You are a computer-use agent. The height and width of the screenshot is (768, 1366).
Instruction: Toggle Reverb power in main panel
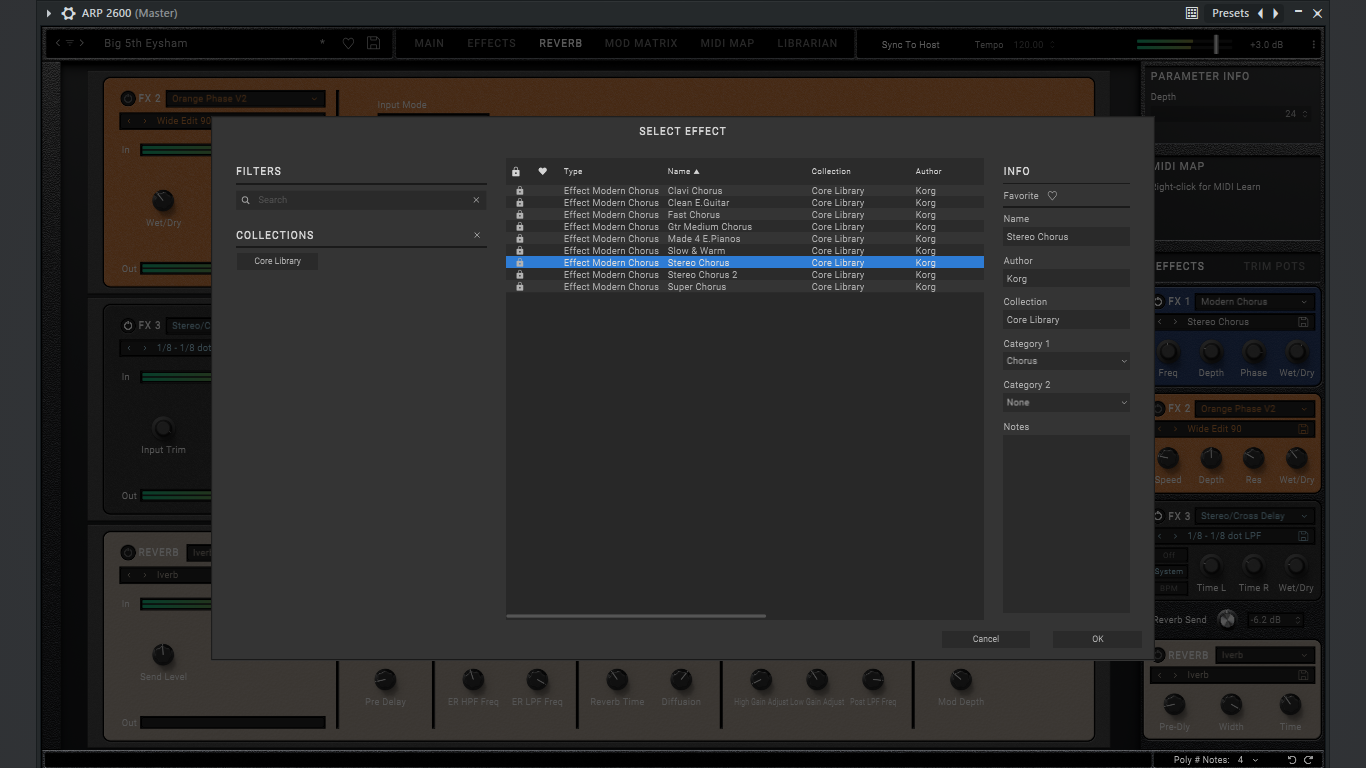click(127, 552)
